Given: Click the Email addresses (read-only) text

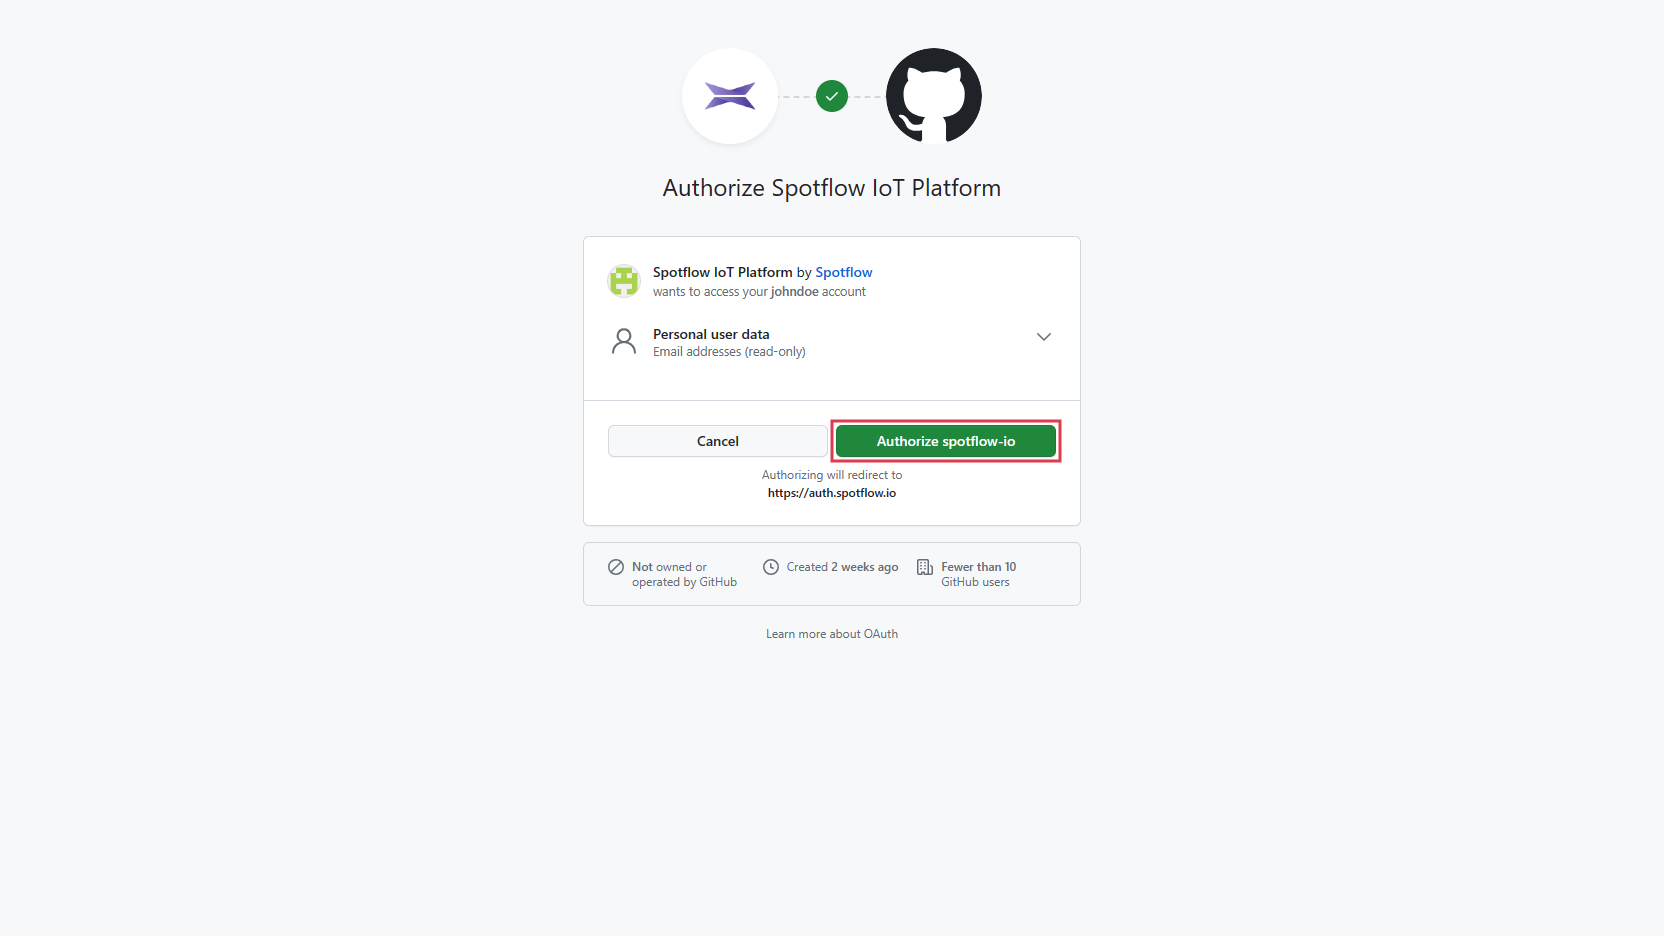Looking at the screenshot, I should tap(729, 352).
